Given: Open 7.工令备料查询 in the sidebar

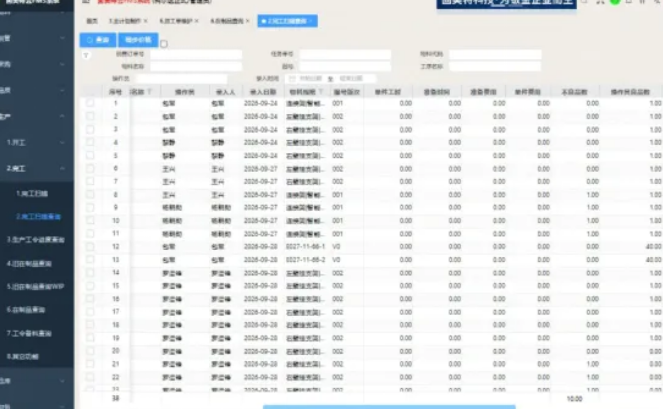Looking at the screenshot, I should pyautogui.click(x=29, y=333).
